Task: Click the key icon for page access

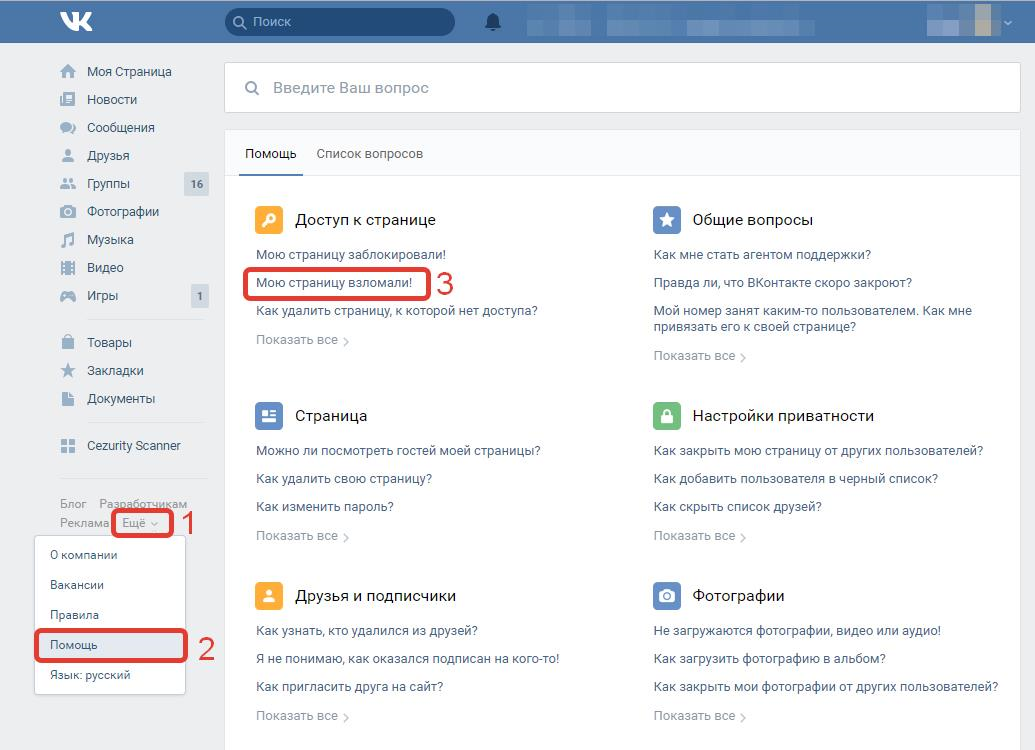Action: click(269, 220)
